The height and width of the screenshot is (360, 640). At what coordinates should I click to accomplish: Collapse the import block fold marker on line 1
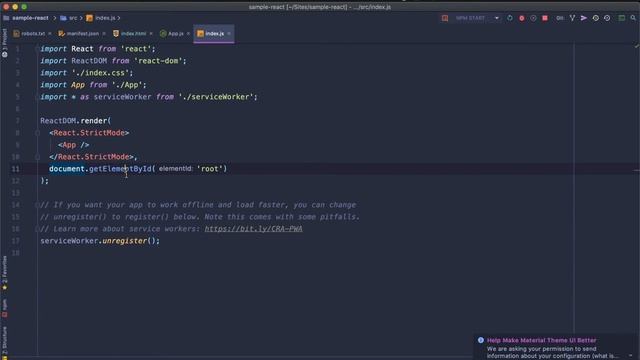[37, 49]
